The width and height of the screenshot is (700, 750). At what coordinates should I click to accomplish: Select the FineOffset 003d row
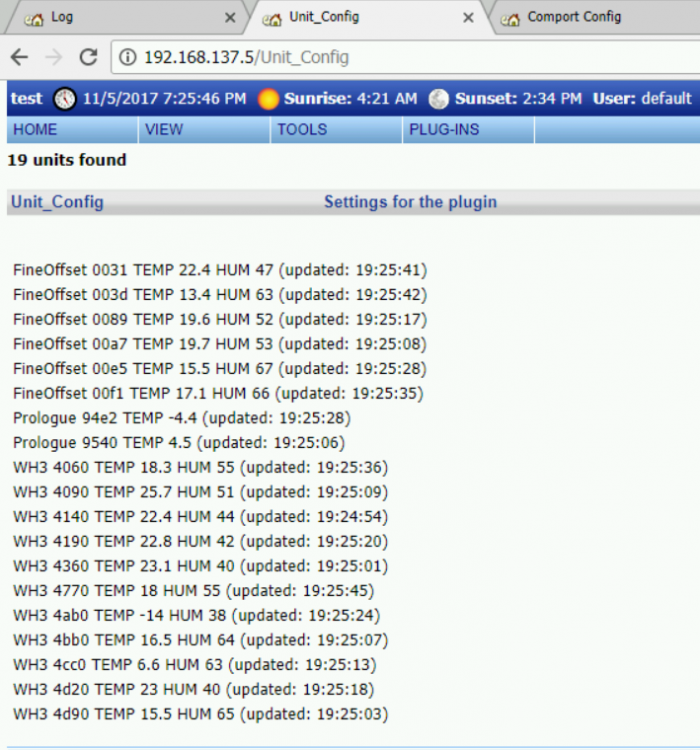[220, 295]
